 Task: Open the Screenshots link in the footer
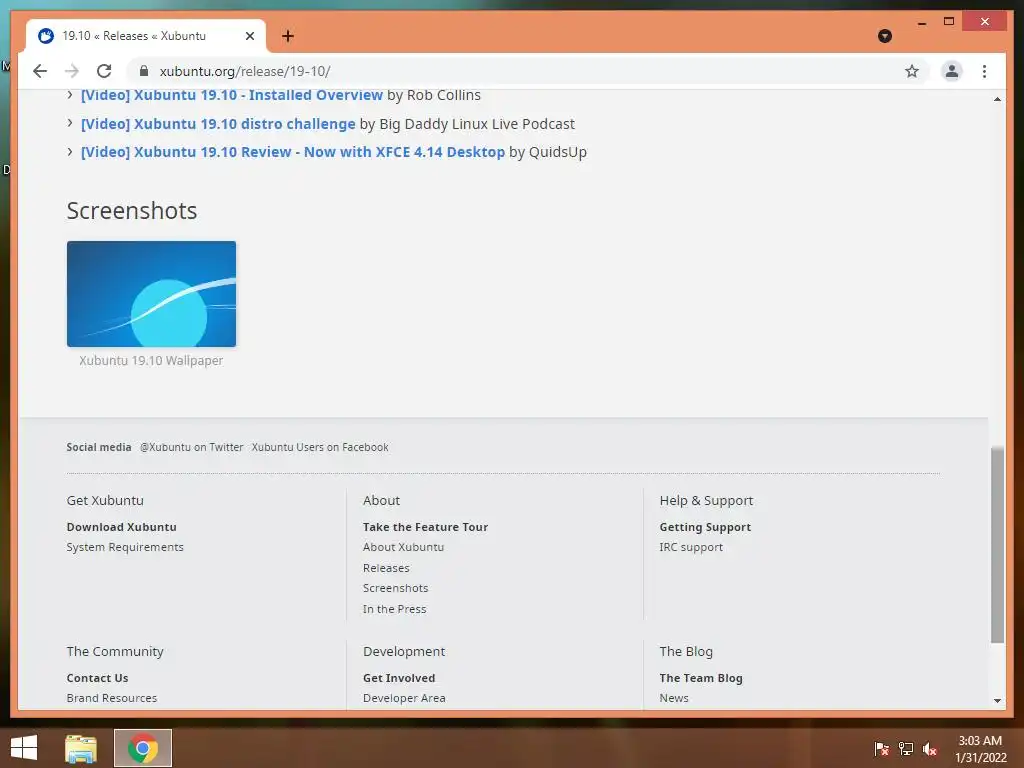pos(396,588)
